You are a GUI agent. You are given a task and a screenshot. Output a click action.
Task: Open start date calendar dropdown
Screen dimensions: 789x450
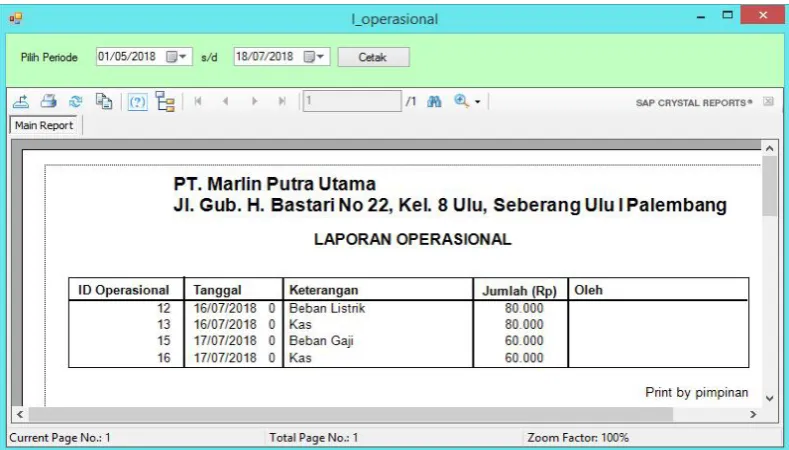tap(177, 57)
